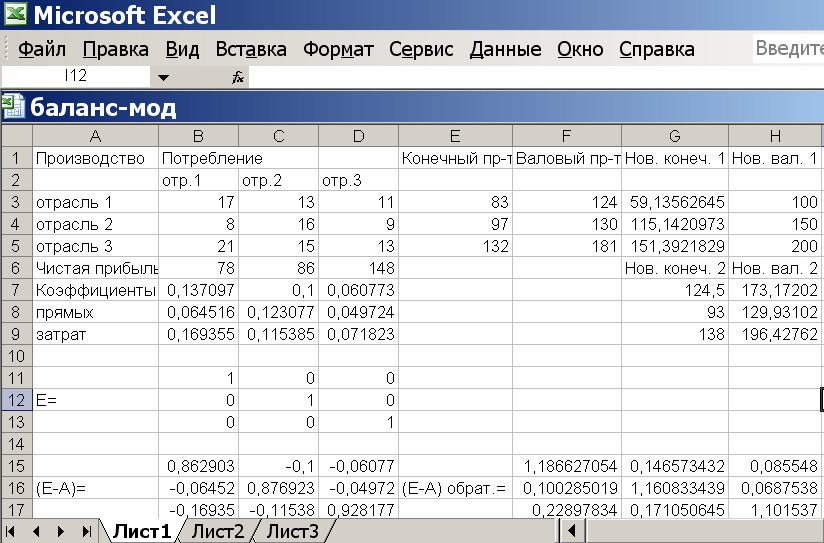Viewport: 824px width, 543px height.
Task: Select row 16 header
Action: tap(17, 488)
